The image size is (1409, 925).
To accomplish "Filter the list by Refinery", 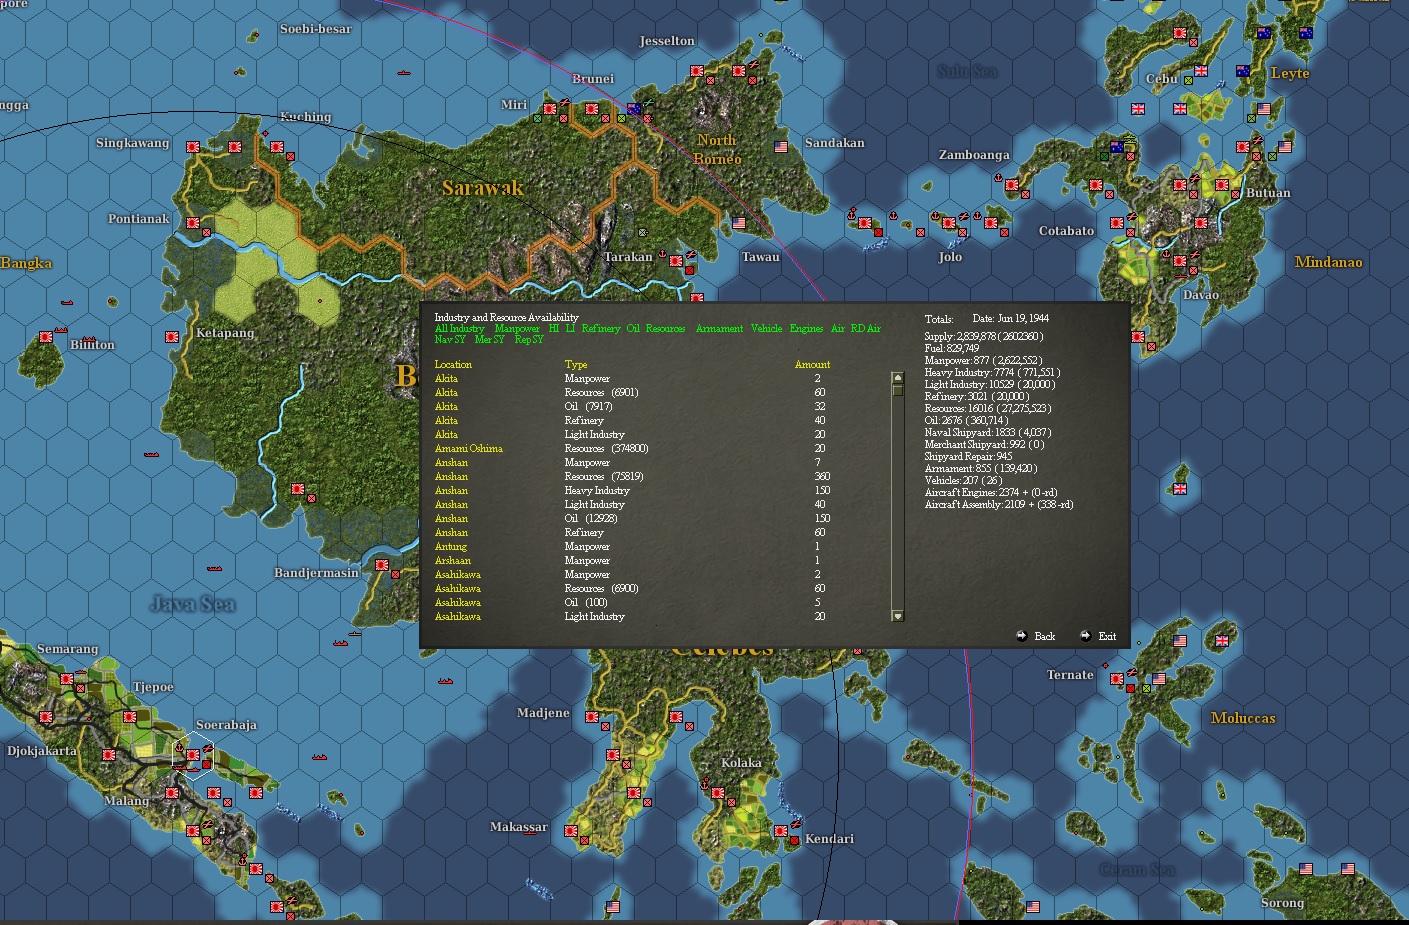I will (601, 328).
